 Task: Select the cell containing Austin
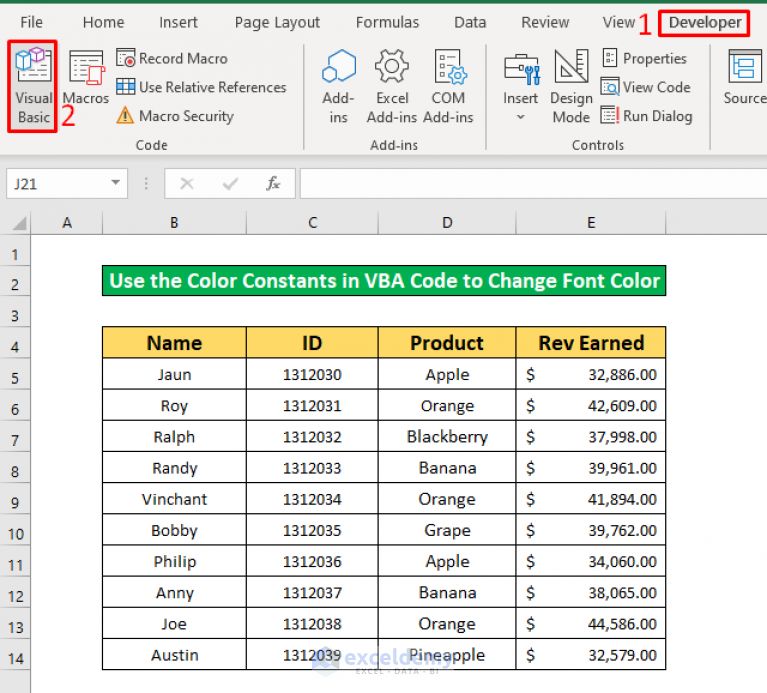pos(174,654)
